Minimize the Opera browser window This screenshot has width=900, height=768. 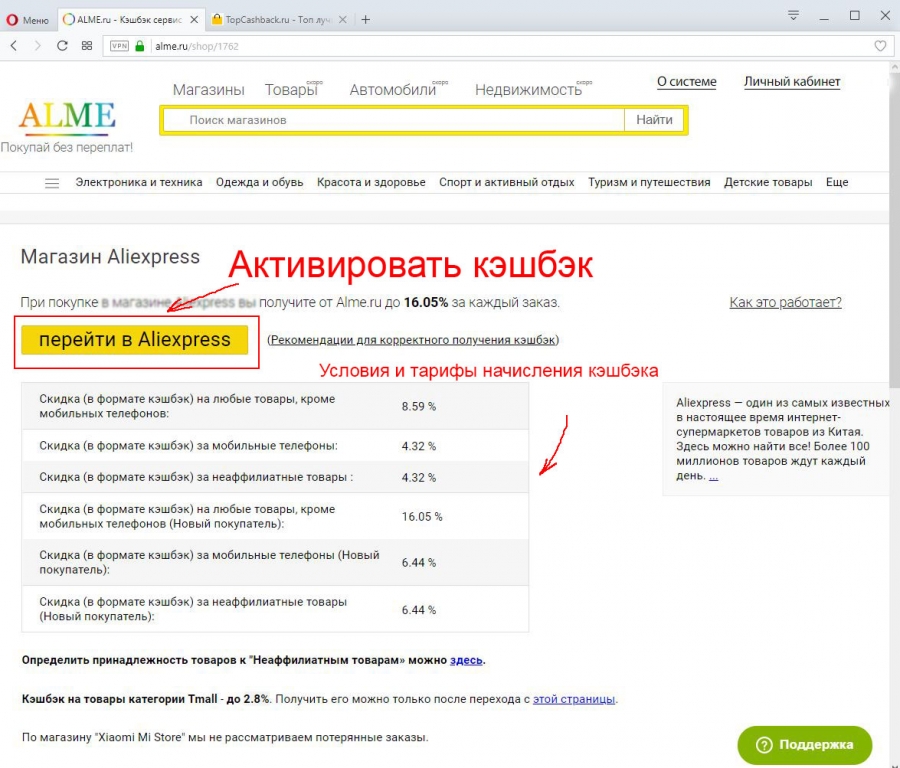[824, 17]
